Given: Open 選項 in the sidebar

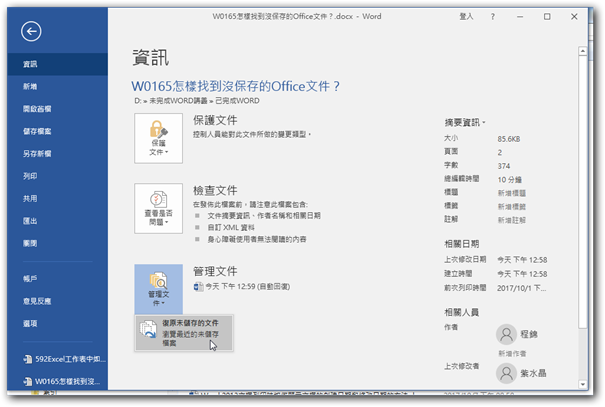Looking at the screenshot, I should pyautogui.click(x=57, y=323).
